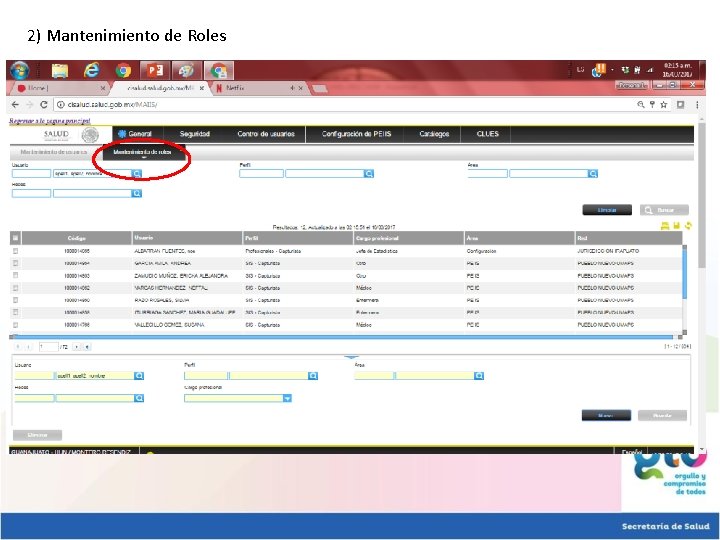Viewport: 720px width, 540px height.
Task: Click Usuario search lookup icon in top filter
Action: (x=137, y=173)
